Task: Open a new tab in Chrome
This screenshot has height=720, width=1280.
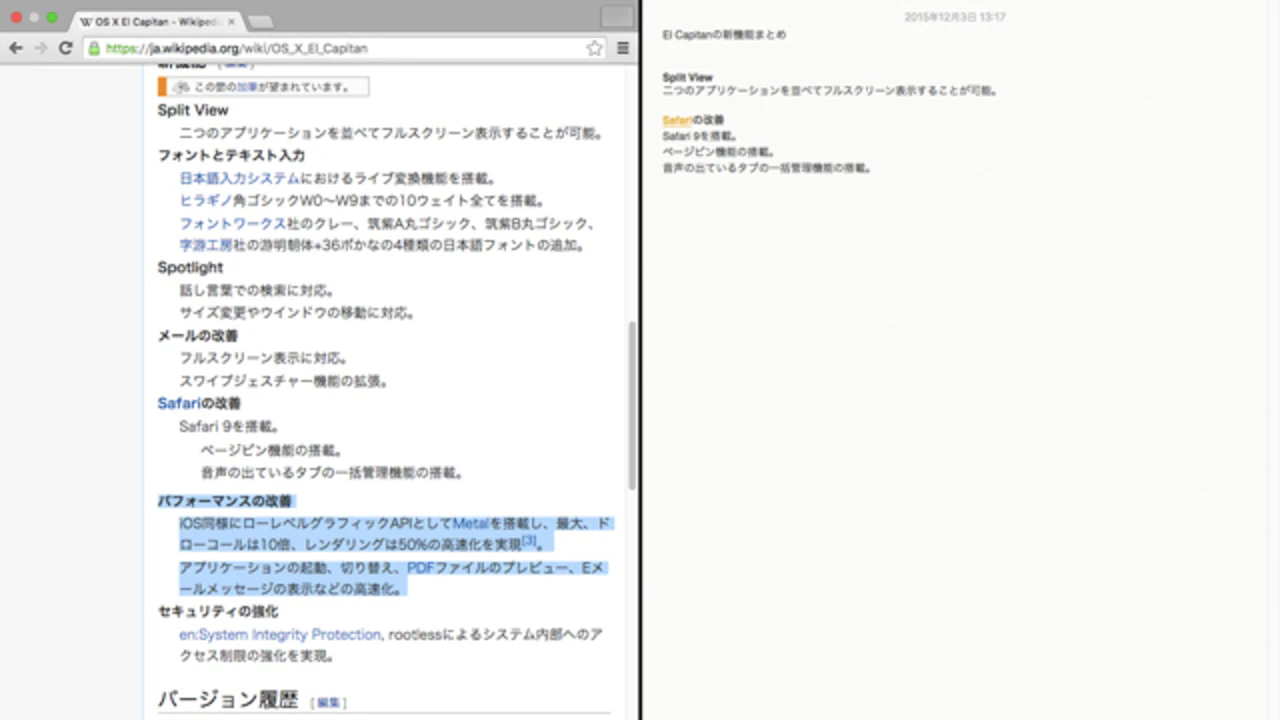Action: (260, 22)
